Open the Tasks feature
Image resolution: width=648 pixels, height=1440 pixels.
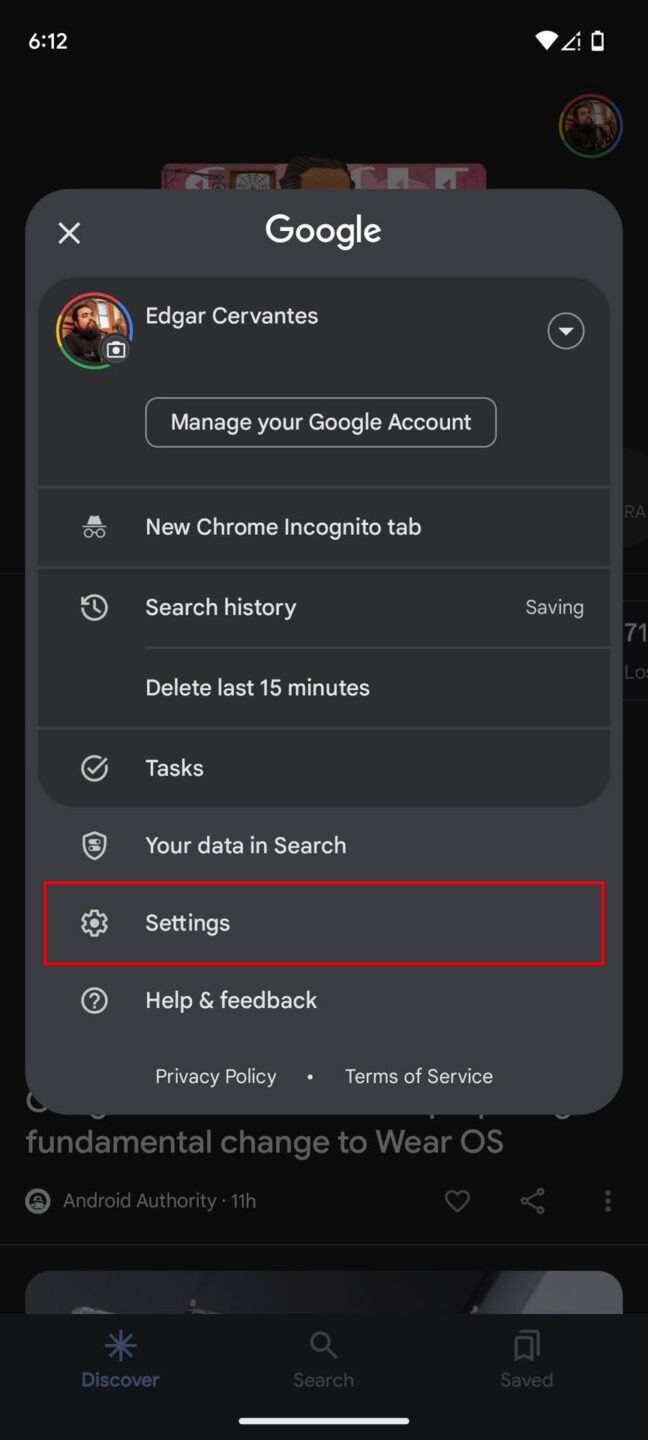pyautogui.click(x=174, y=768)
